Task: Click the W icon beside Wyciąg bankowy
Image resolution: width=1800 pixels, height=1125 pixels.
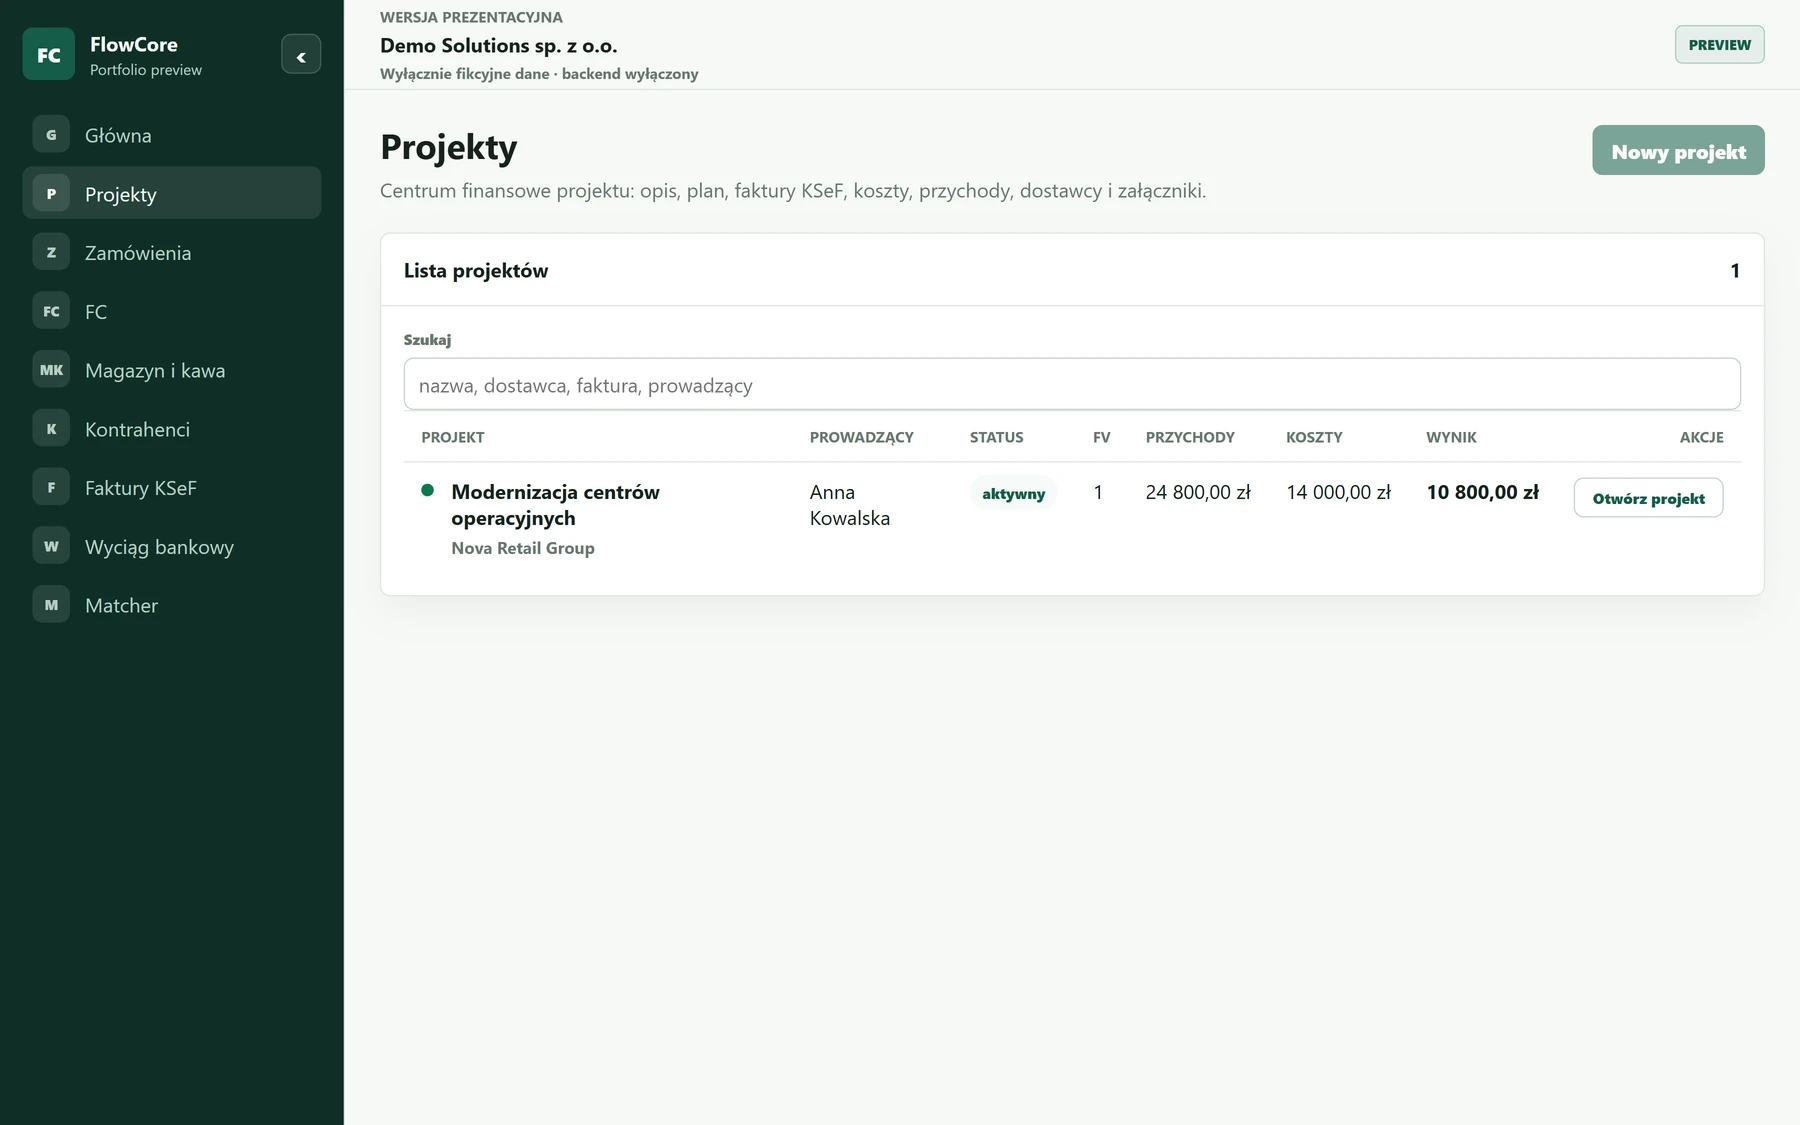Action: coord(51,546)
